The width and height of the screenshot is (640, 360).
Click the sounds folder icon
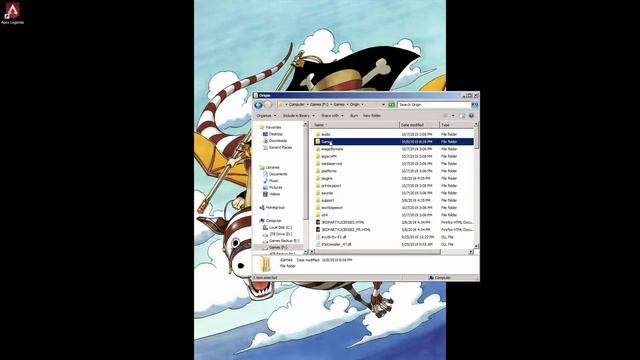[x=318, y=193]
